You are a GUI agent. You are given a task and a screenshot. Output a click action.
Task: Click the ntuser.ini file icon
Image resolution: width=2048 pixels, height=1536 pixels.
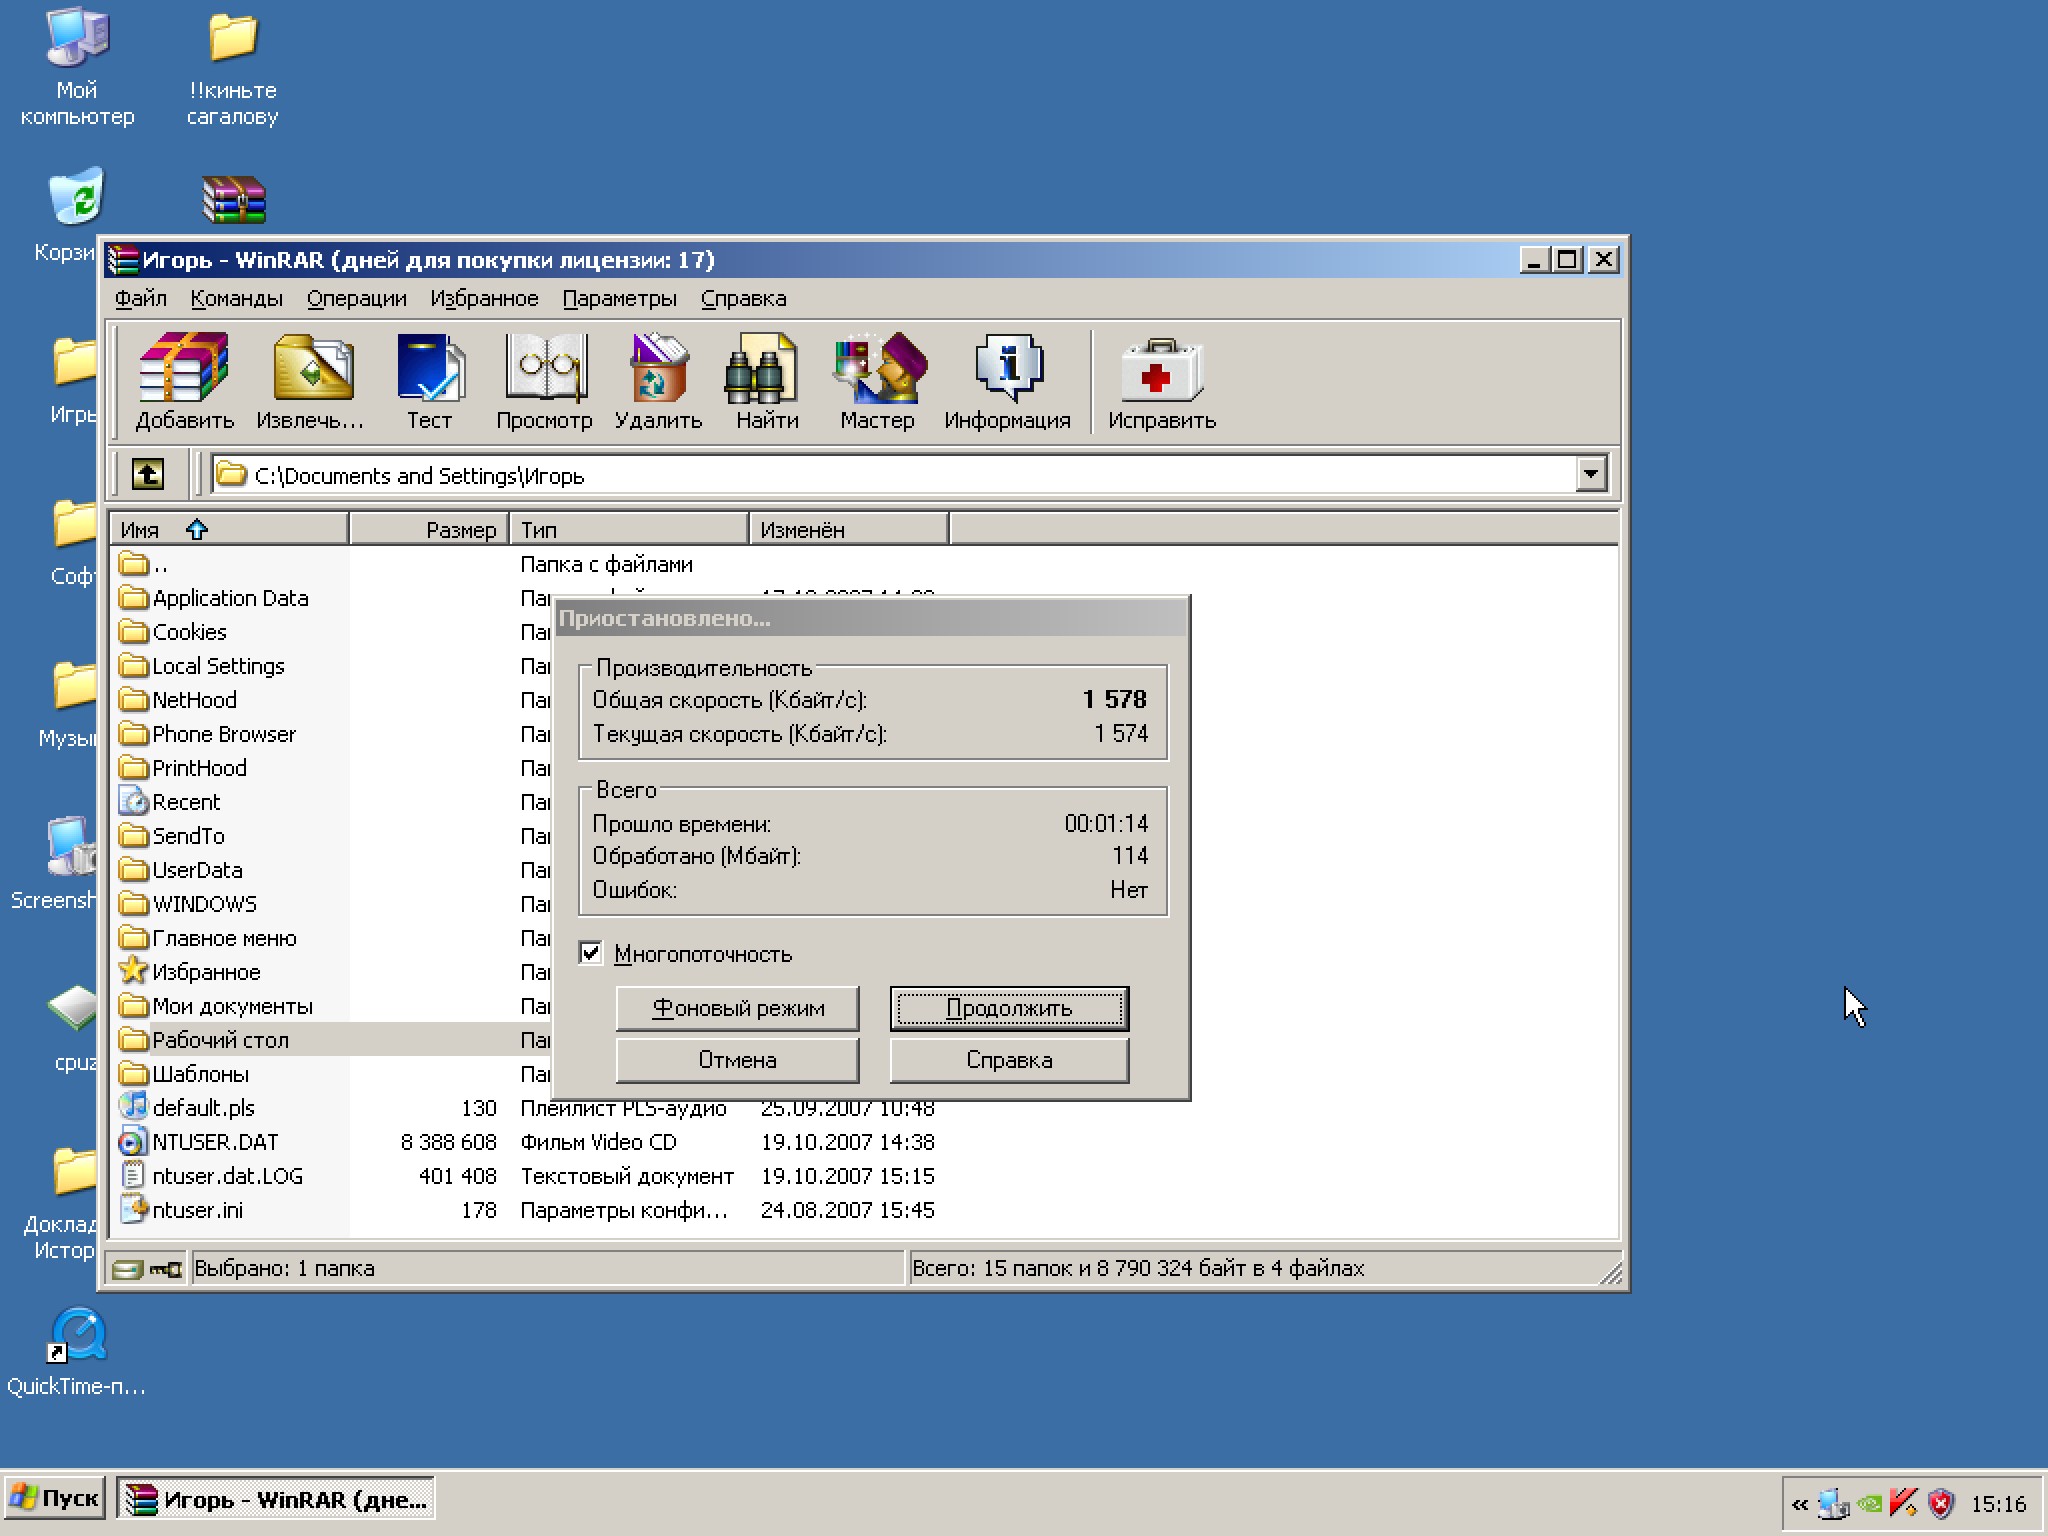[x=133, y=1209]
